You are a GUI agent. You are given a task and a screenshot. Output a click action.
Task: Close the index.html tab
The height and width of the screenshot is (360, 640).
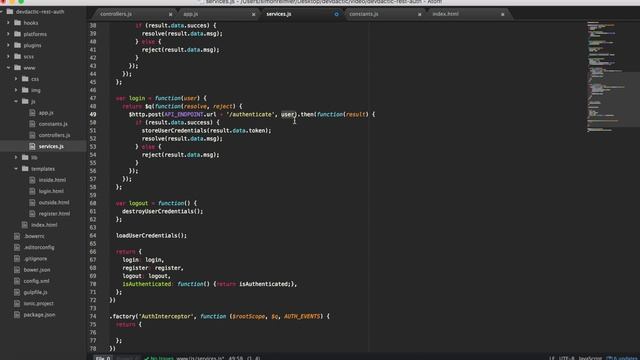[502, 14]
